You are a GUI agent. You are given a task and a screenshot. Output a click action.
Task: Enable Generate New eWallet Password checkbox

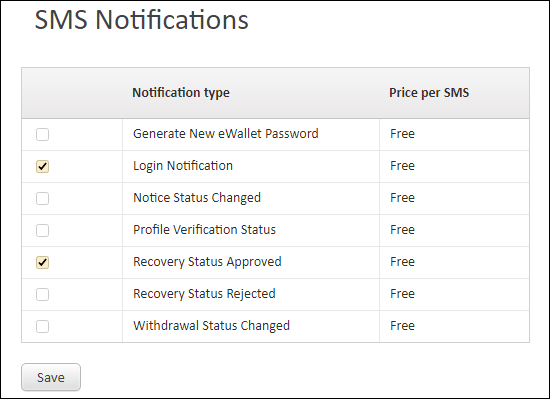coord(42,134)
